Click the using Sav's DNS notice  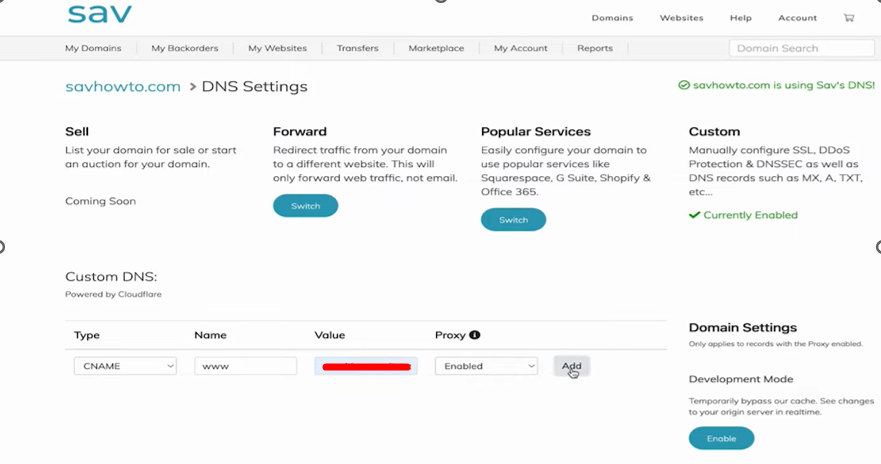click(x=776, y=85)
